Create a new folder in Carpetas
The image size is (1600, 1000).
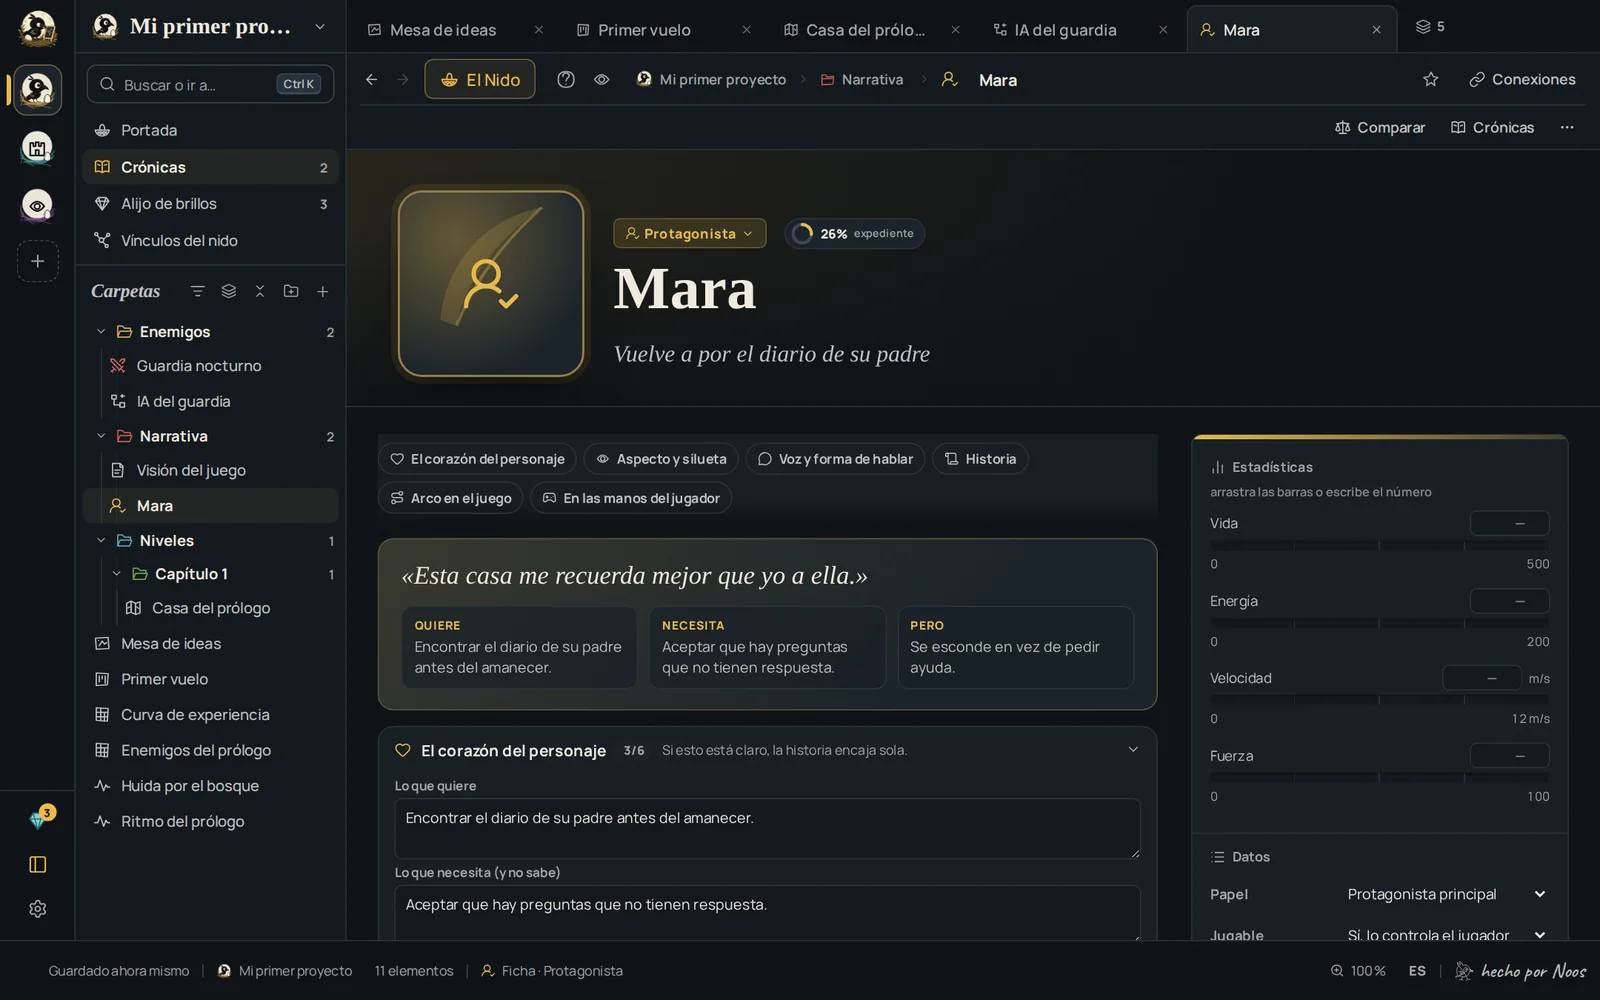tap(291, 291)
